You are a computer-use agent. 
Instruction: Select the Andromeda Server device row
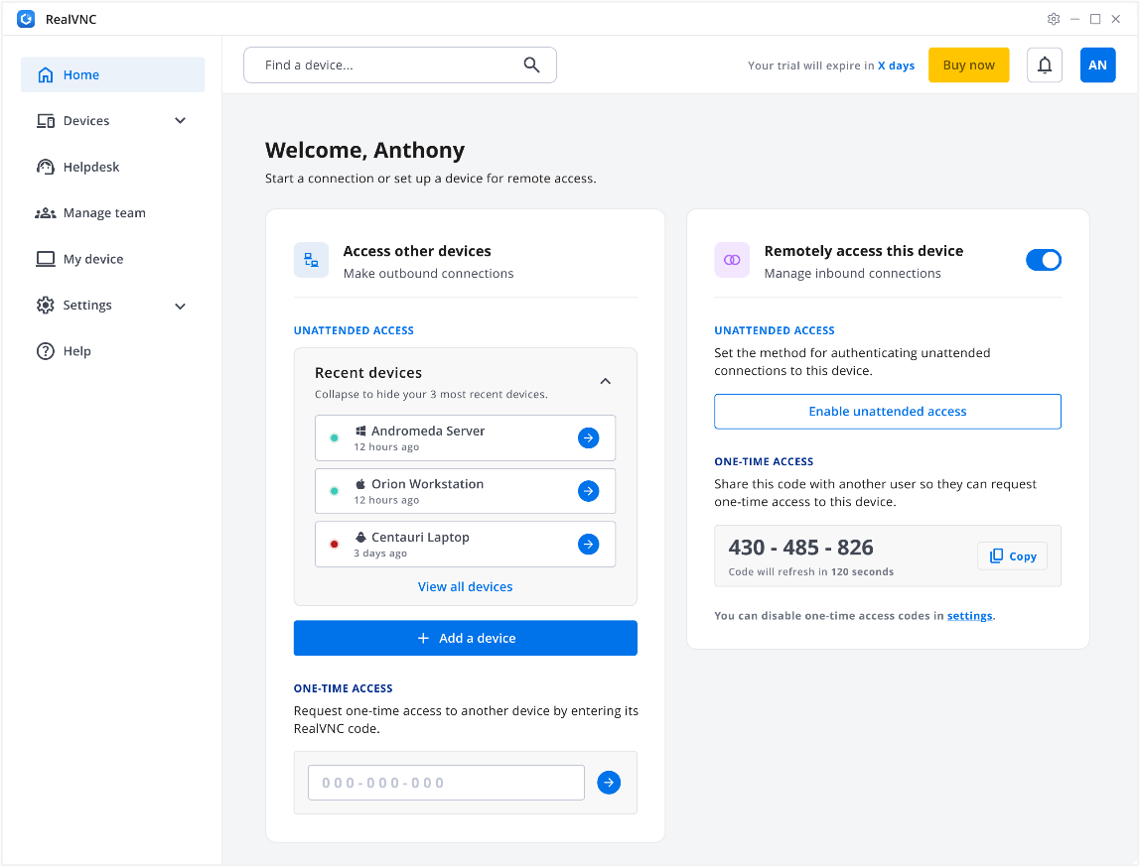pos(465,437)
